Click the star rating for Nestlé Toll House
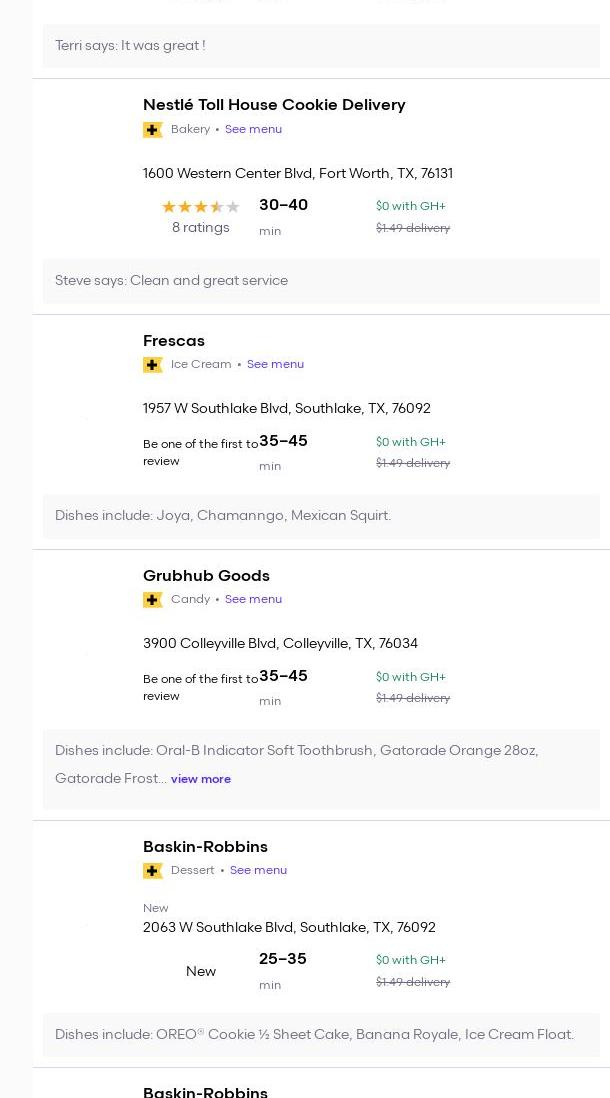610x1098 pixels. (200, 207)
